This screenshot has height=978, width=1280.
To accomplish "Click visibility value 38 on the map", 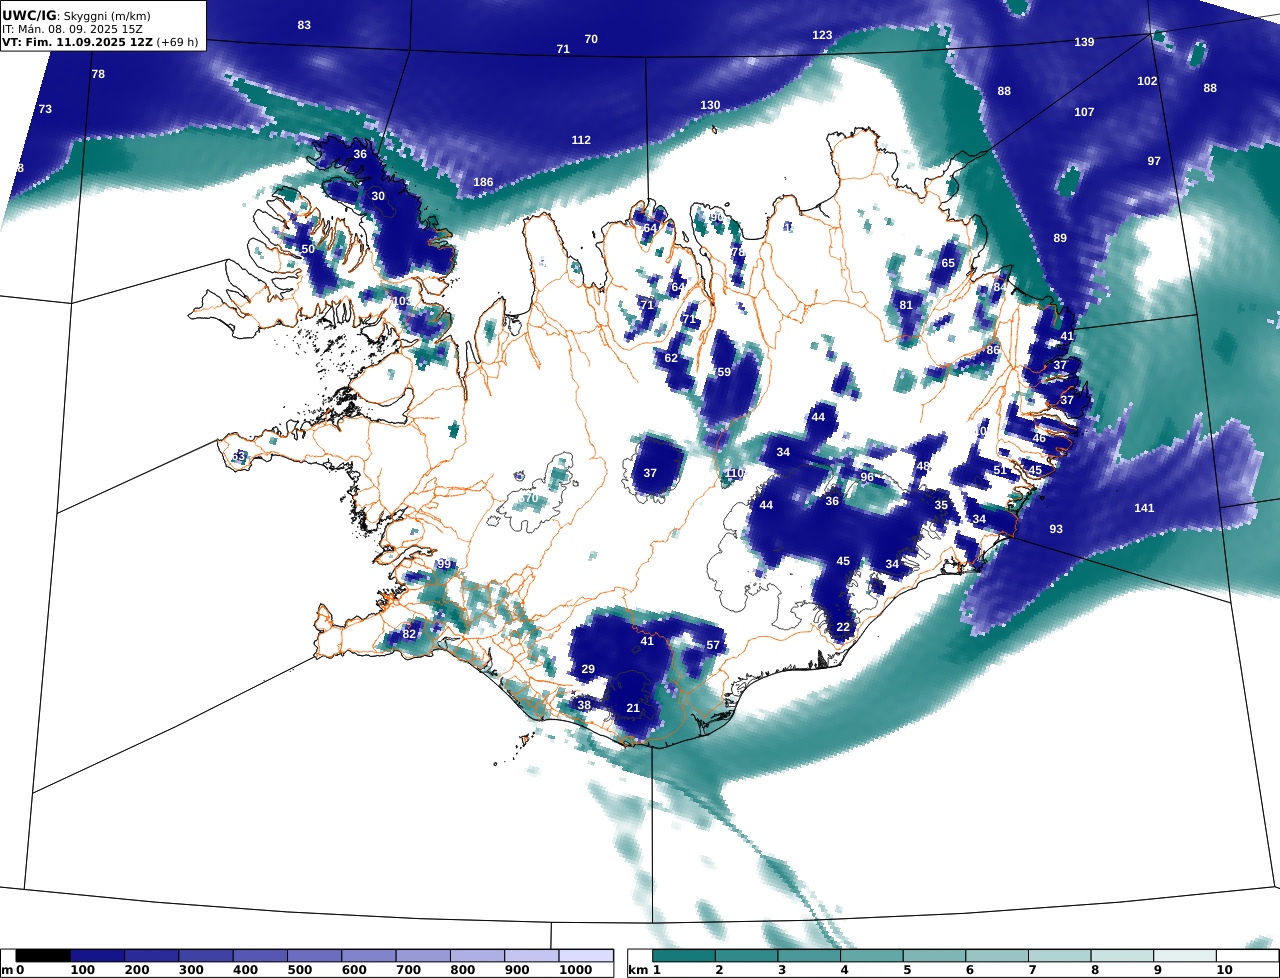I will [584, 705].
